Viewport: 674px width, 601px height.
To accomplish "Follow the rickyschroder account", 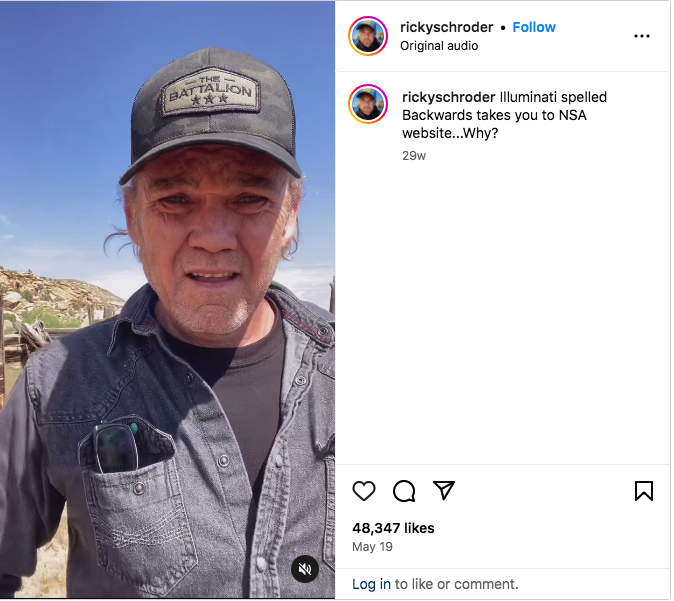I will (x=534, y=27).
